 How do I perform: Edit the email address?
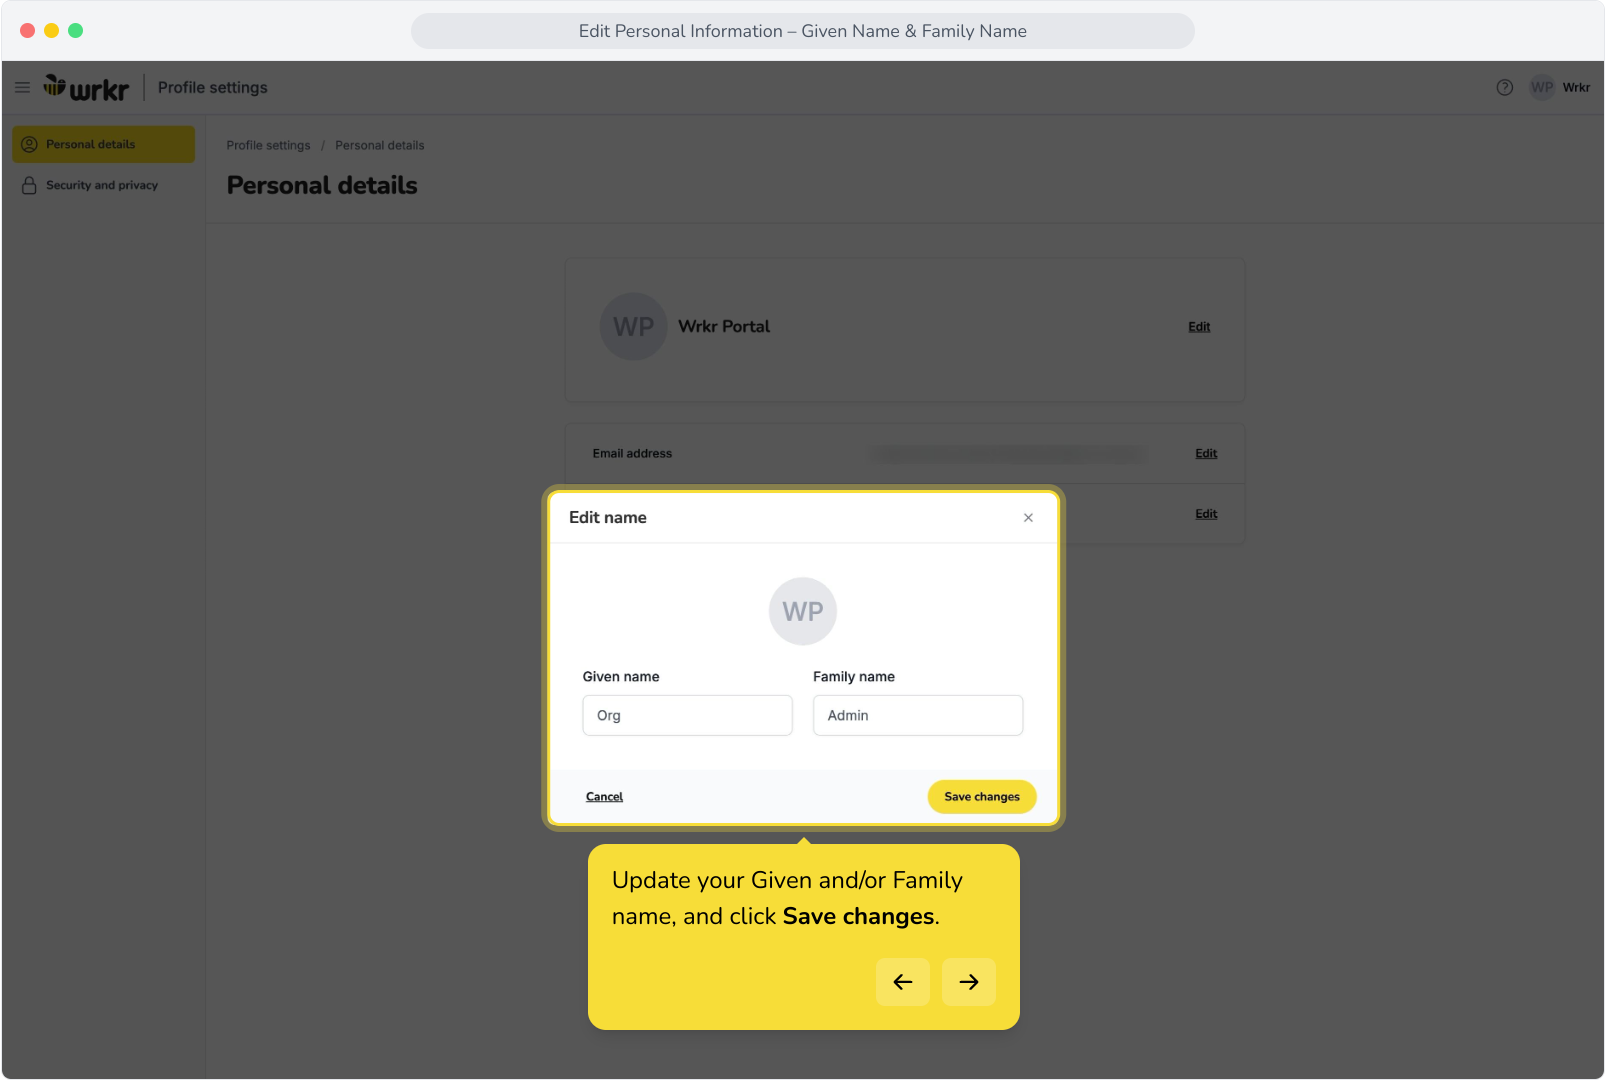tap(1206, 454)
